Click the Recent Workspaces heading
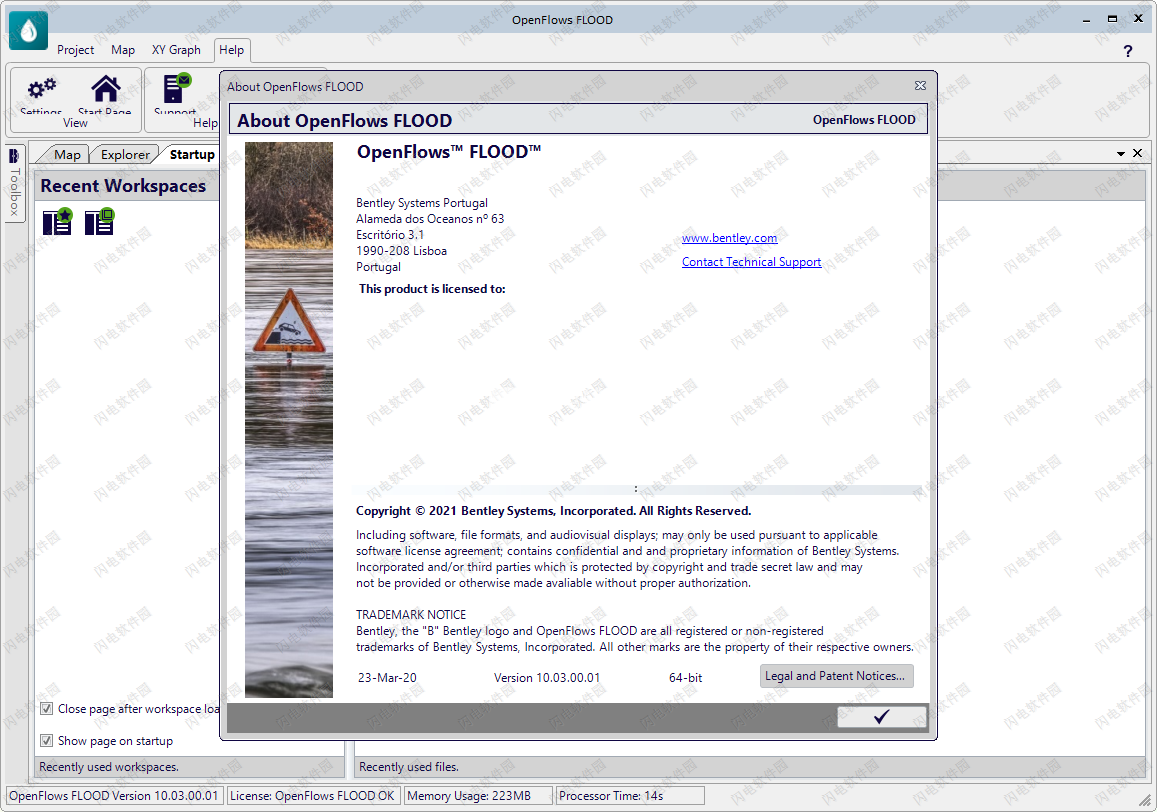Viewport: 1157px width, 812px height. coord(123,186)
